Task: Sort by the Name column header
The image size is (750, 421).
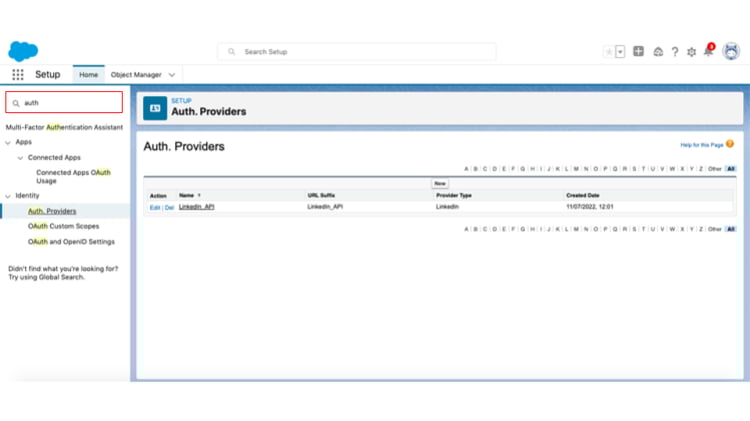Action: (189, 195)
